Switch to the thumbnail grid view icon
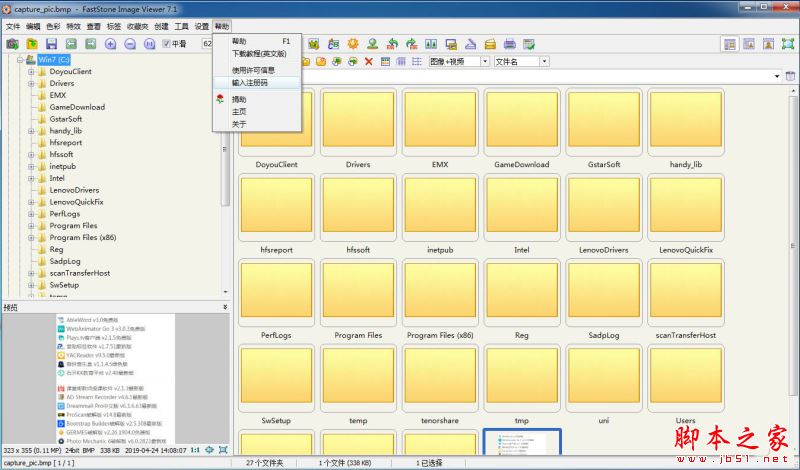 385,61
